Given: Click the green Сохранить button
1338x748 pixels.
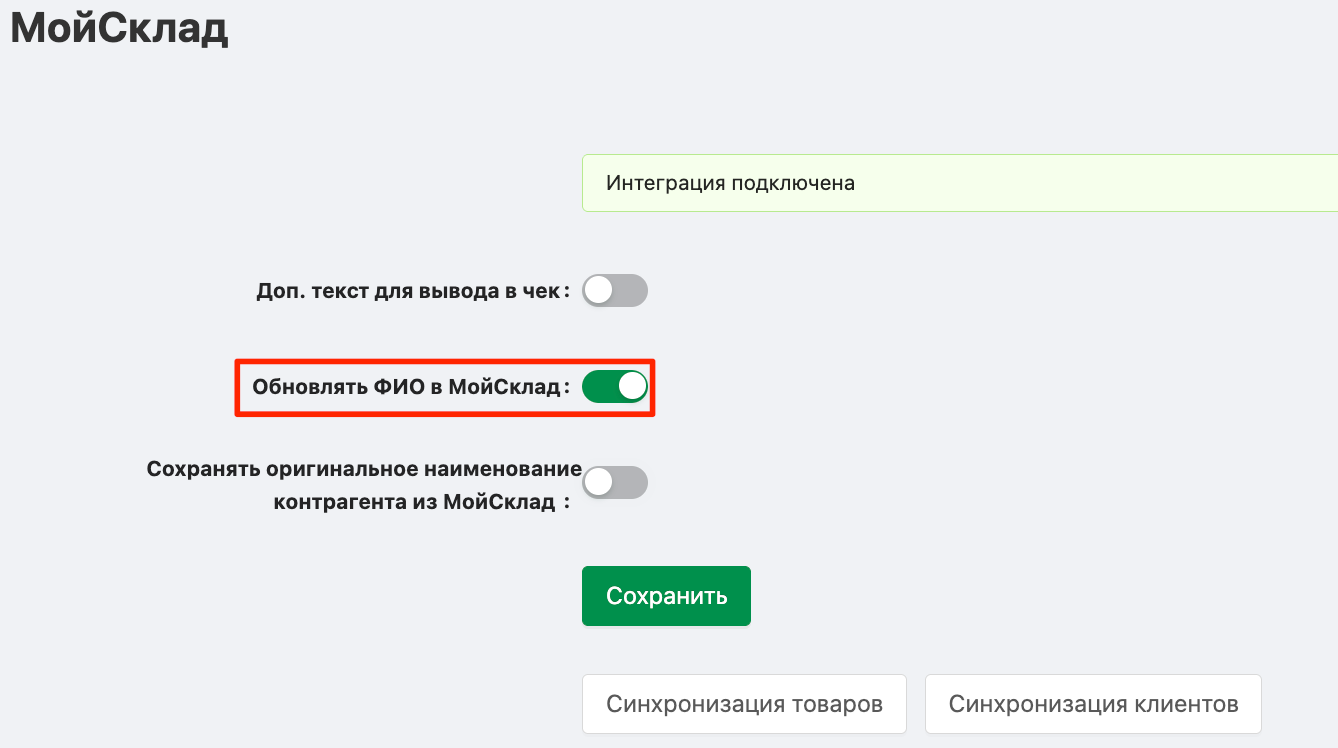Looking at the screenshot, I should click(x=666, y=596).
